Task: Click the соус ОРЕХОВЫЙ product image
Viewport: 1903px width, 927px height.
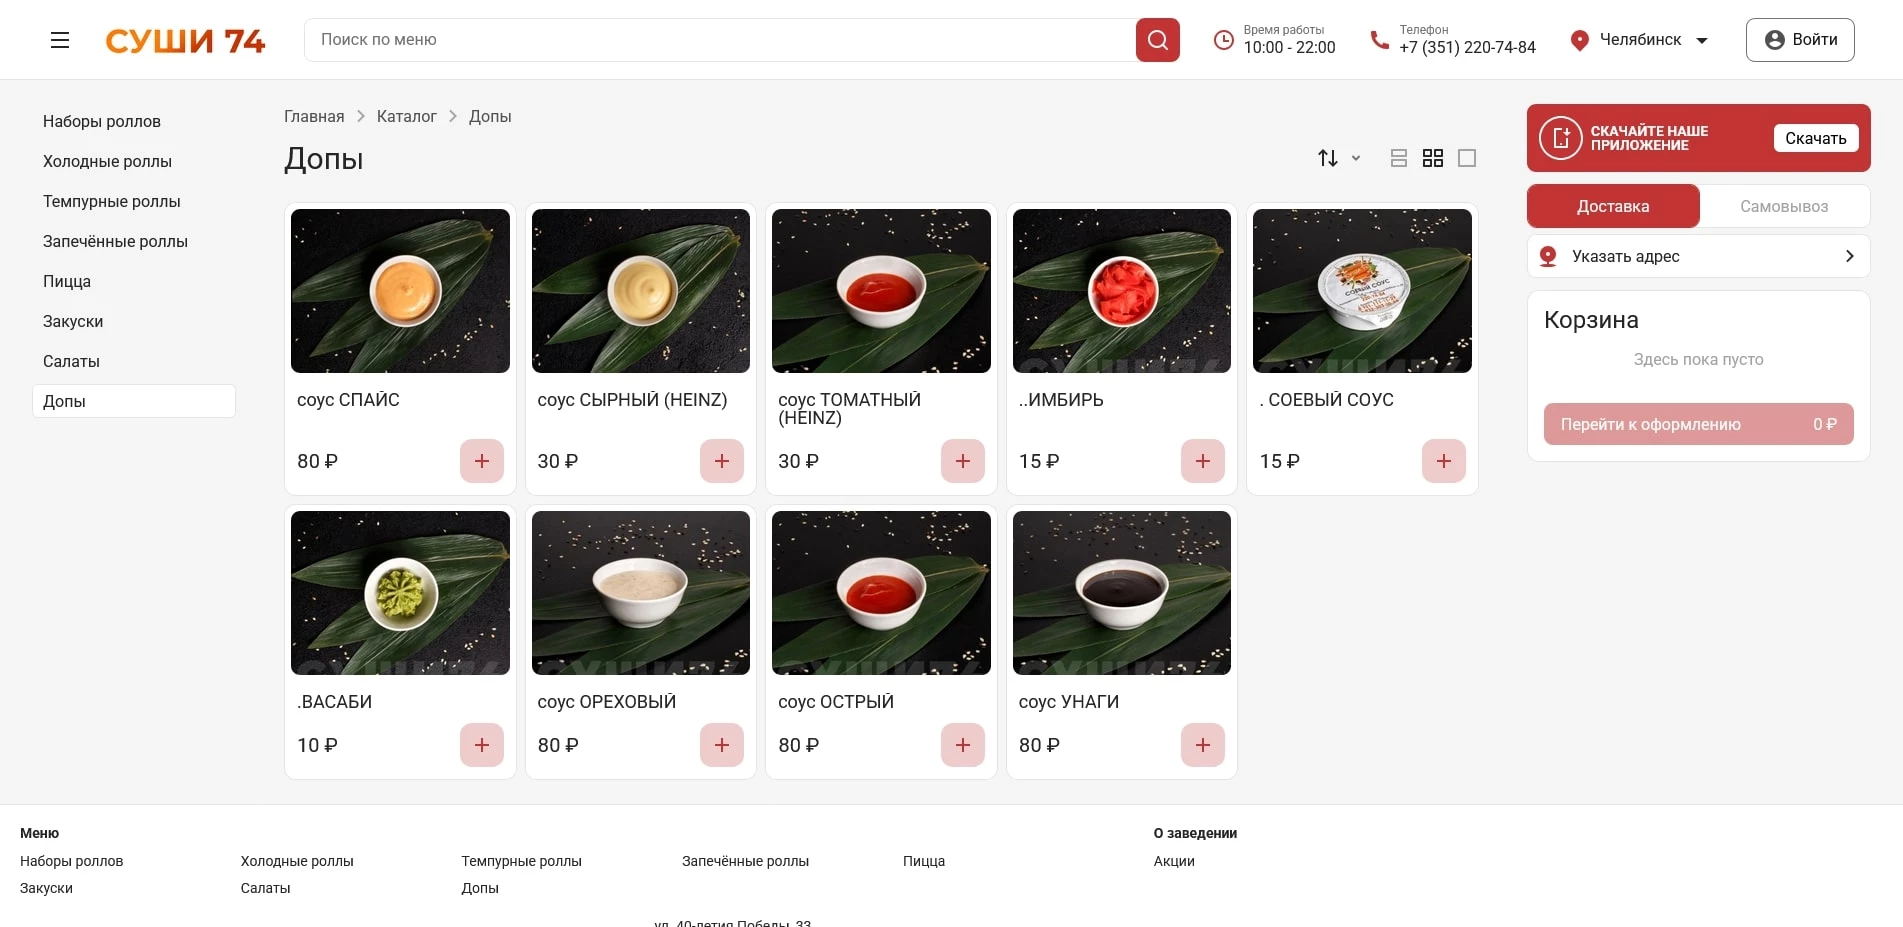Action: [x=640, y=592]
